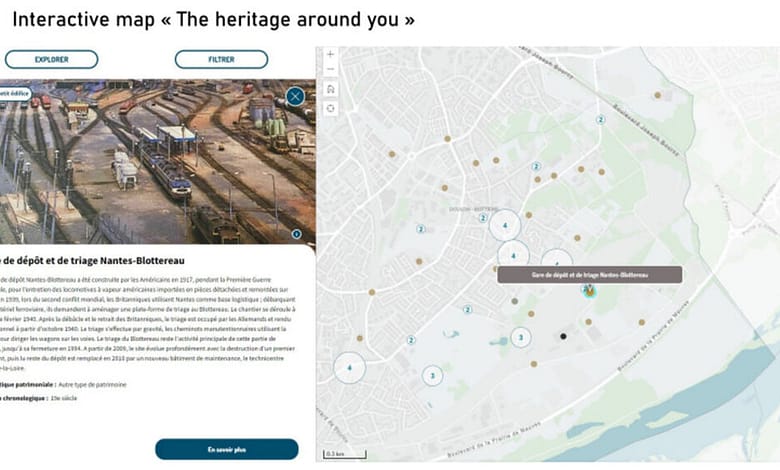Image resolution: width=780 pixels, height=470 pixels.
Task: Open the EXPLORER tab
Action: (x=51, y=60)
